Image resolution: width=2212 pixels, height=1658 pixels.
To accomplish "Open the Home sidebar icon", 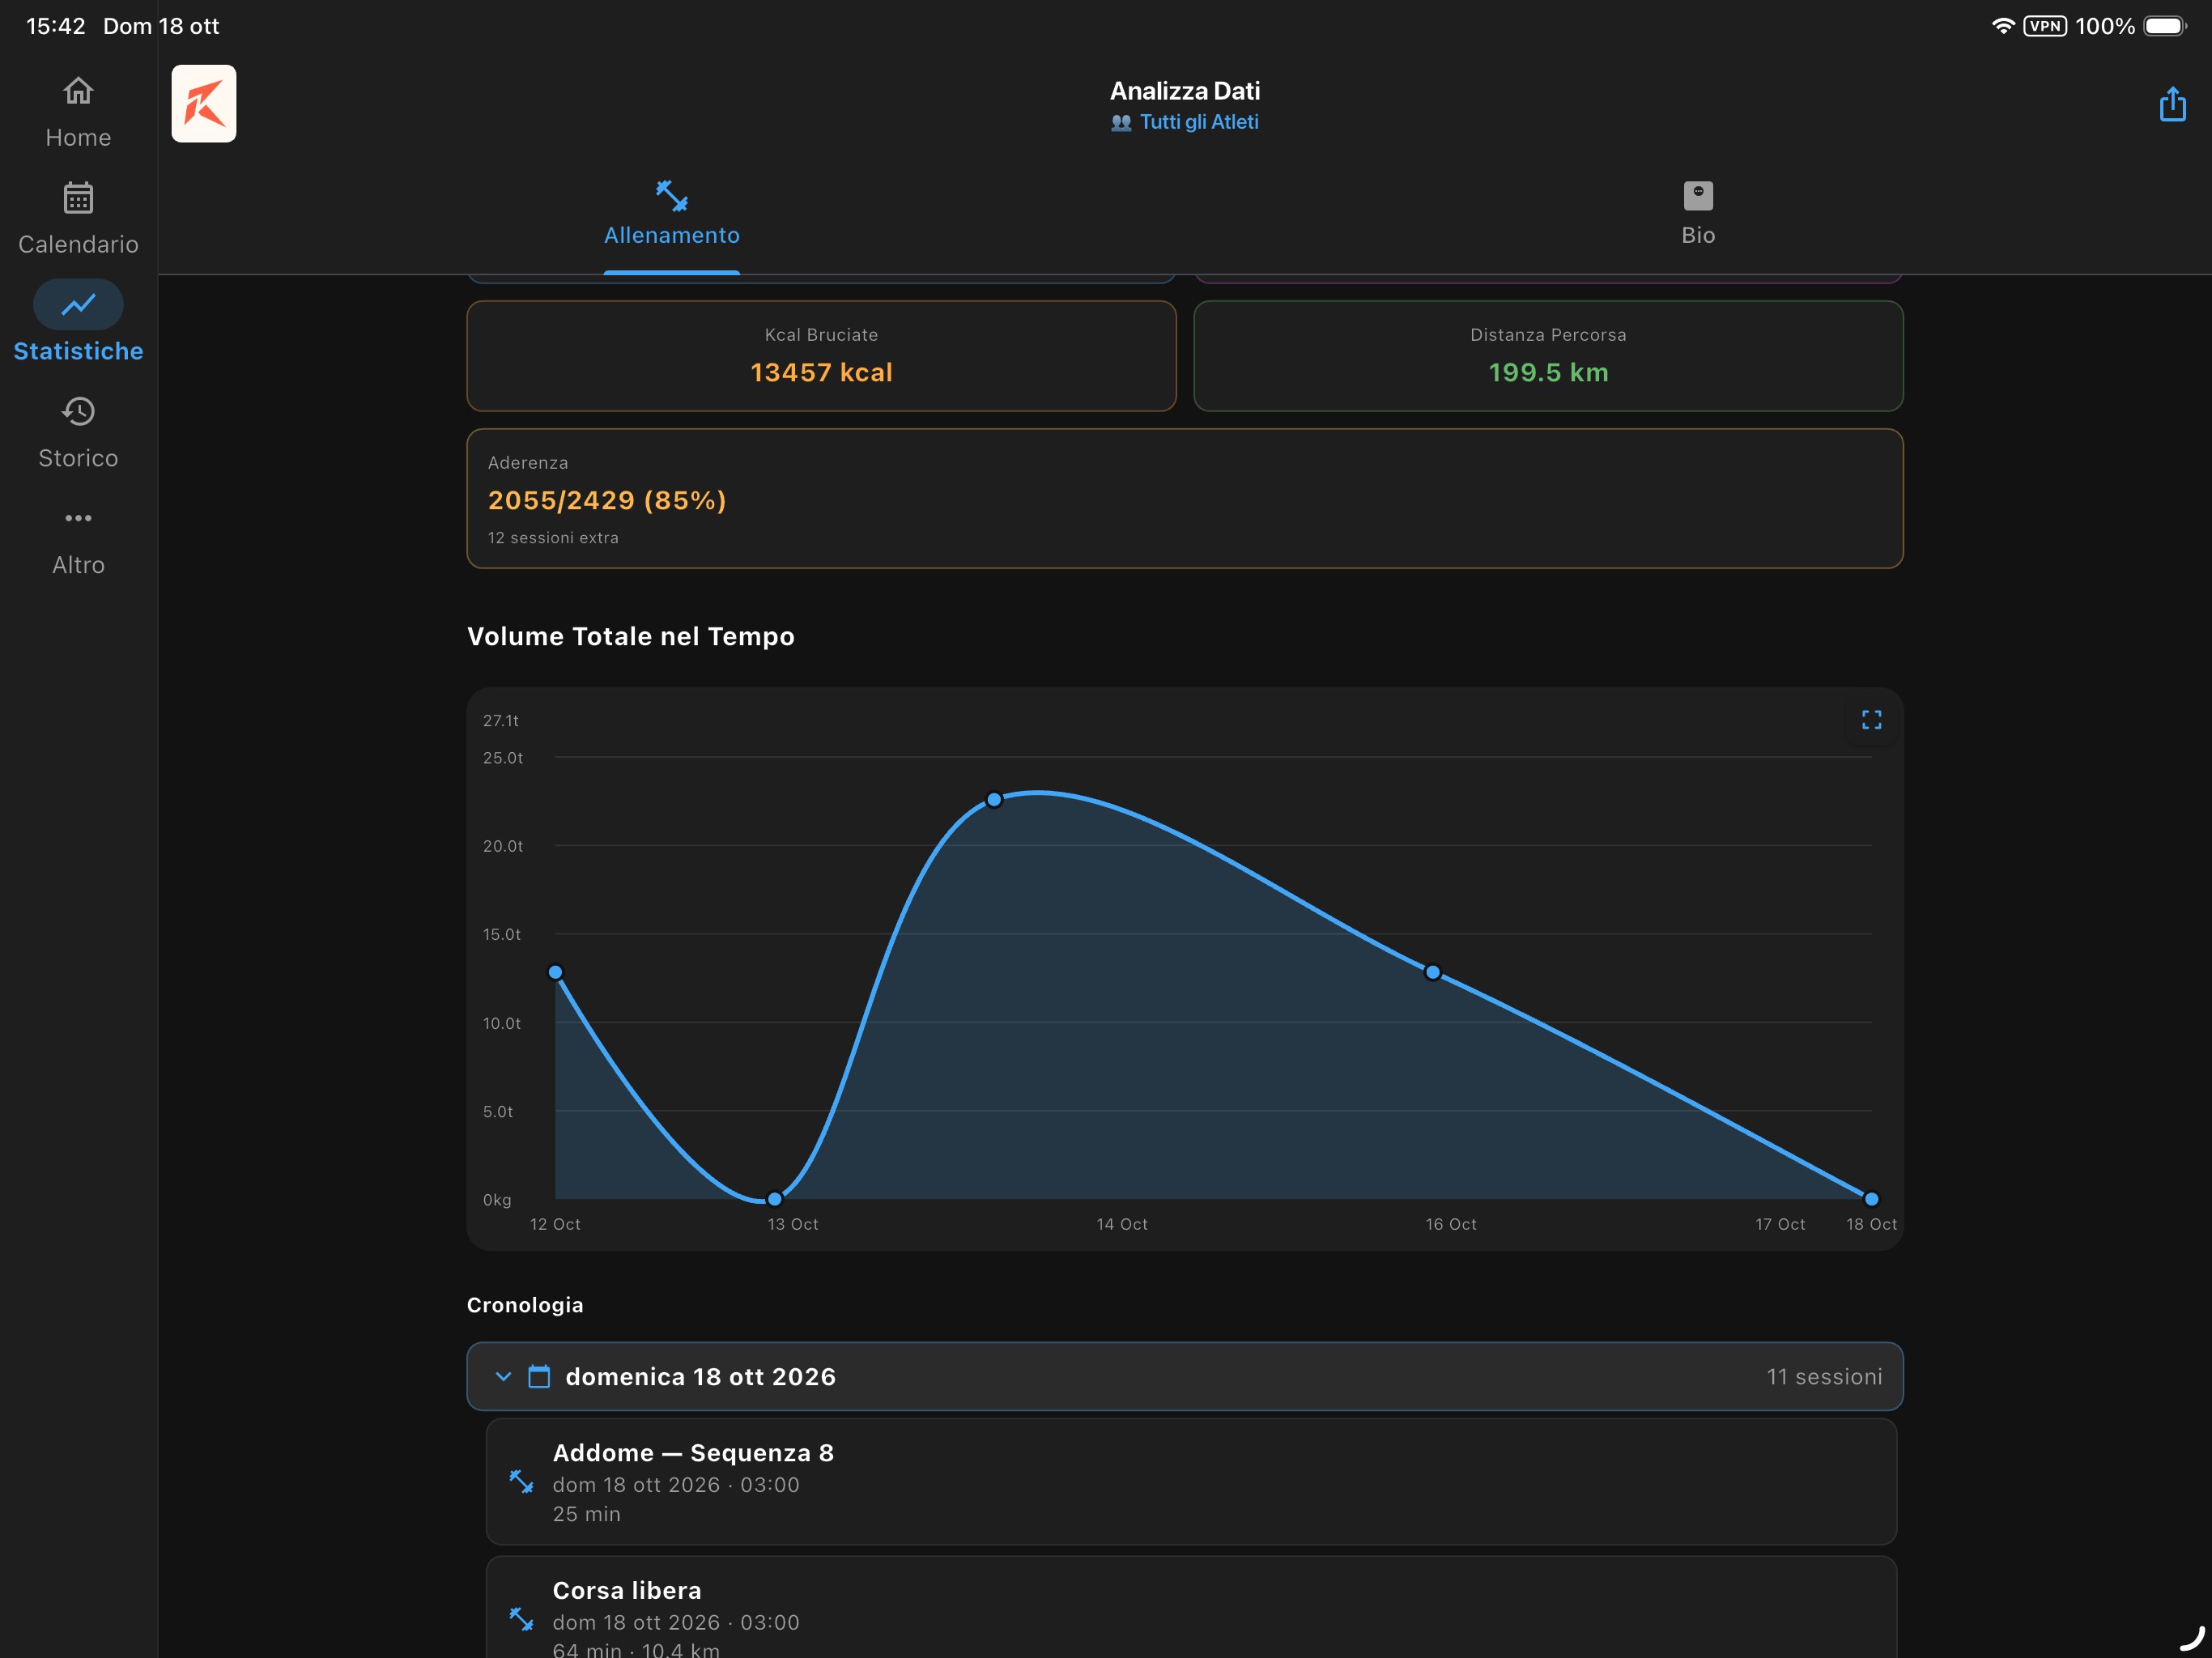I will pos(78,92).
